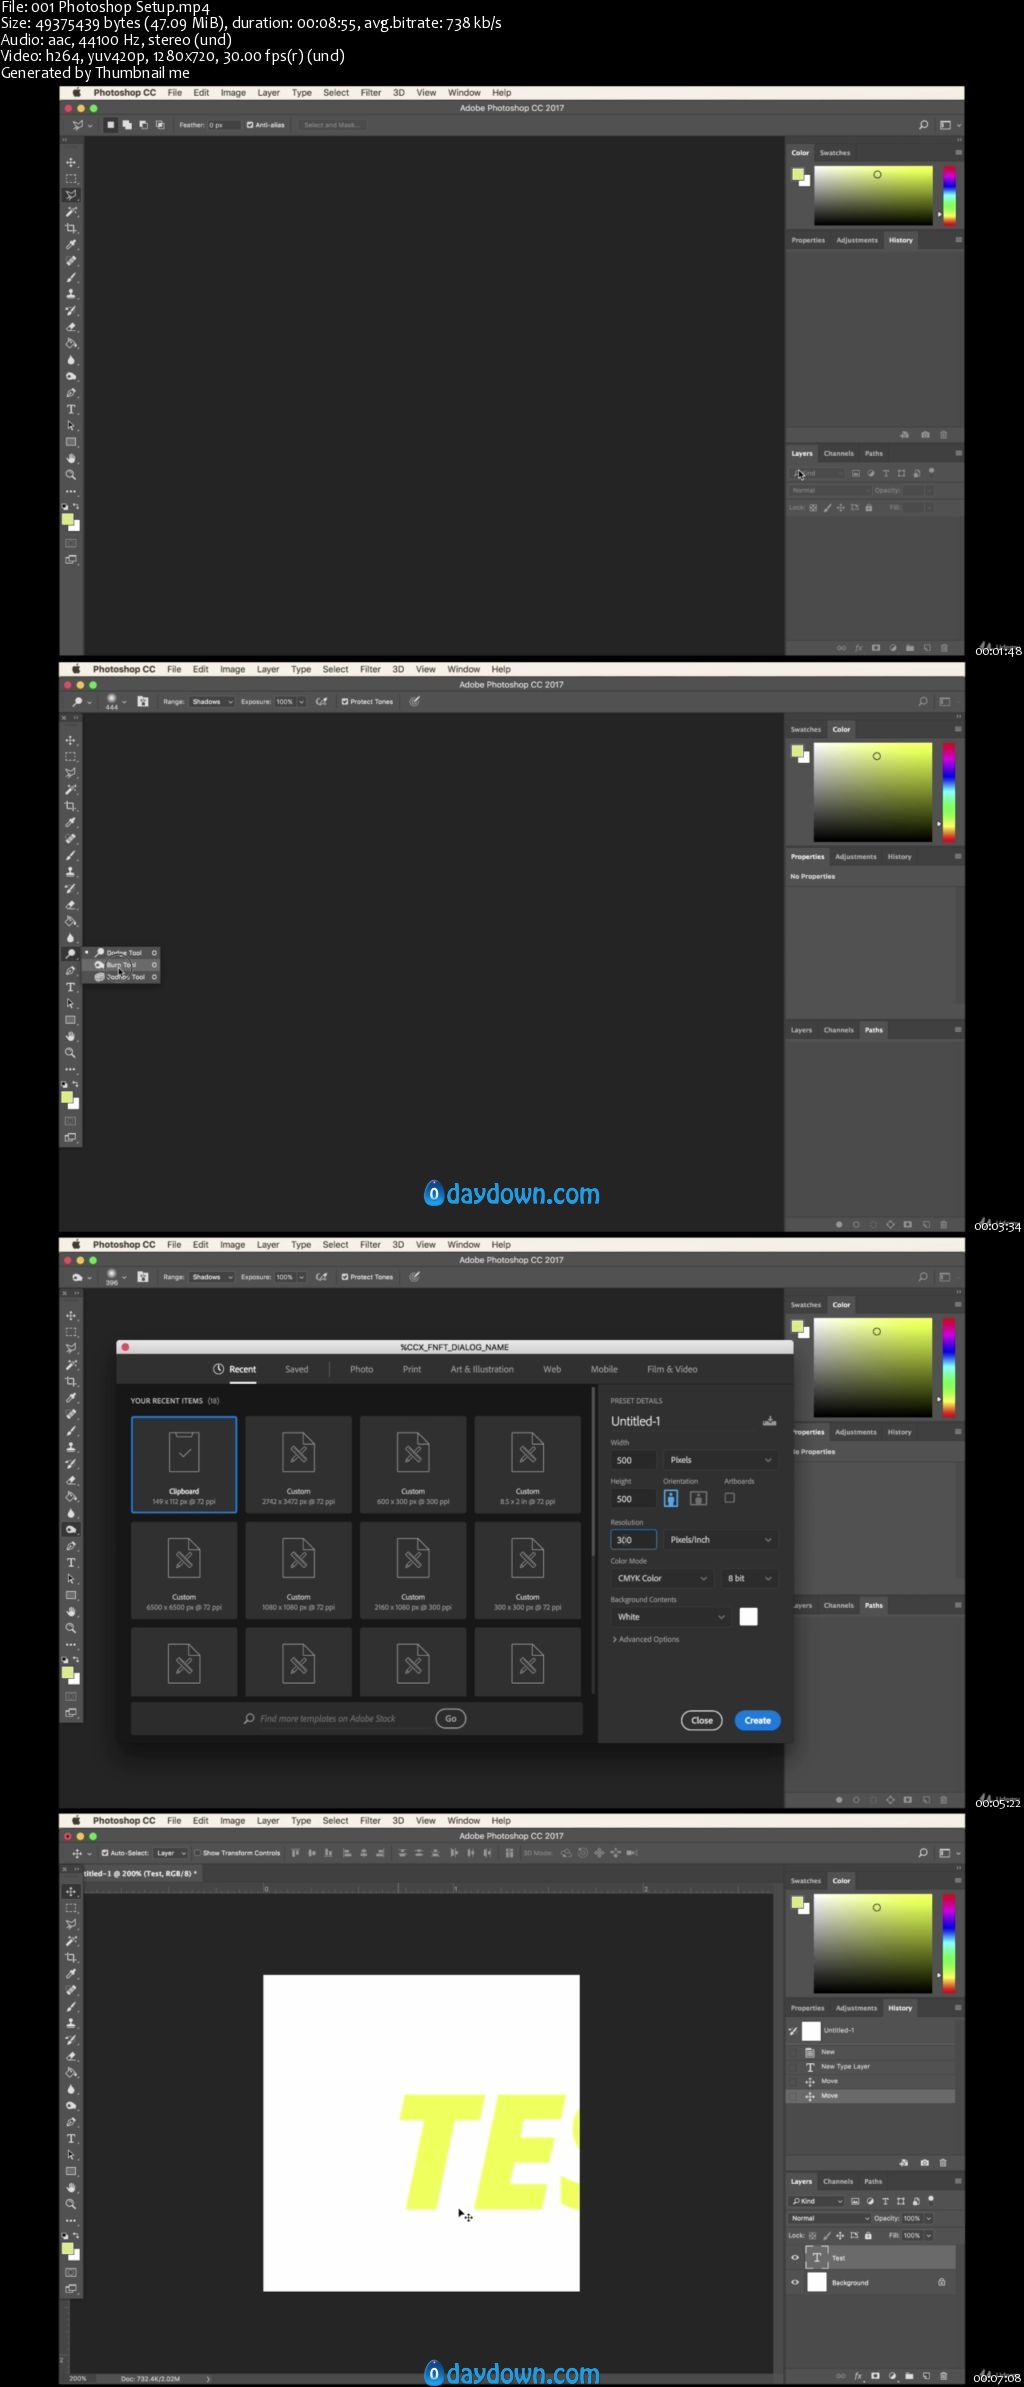Viewport: 1024px width, 2387px height.
Task: Click the airbrush icon in the options bar above the Burn Tool flyout
Action: [321, 702]
